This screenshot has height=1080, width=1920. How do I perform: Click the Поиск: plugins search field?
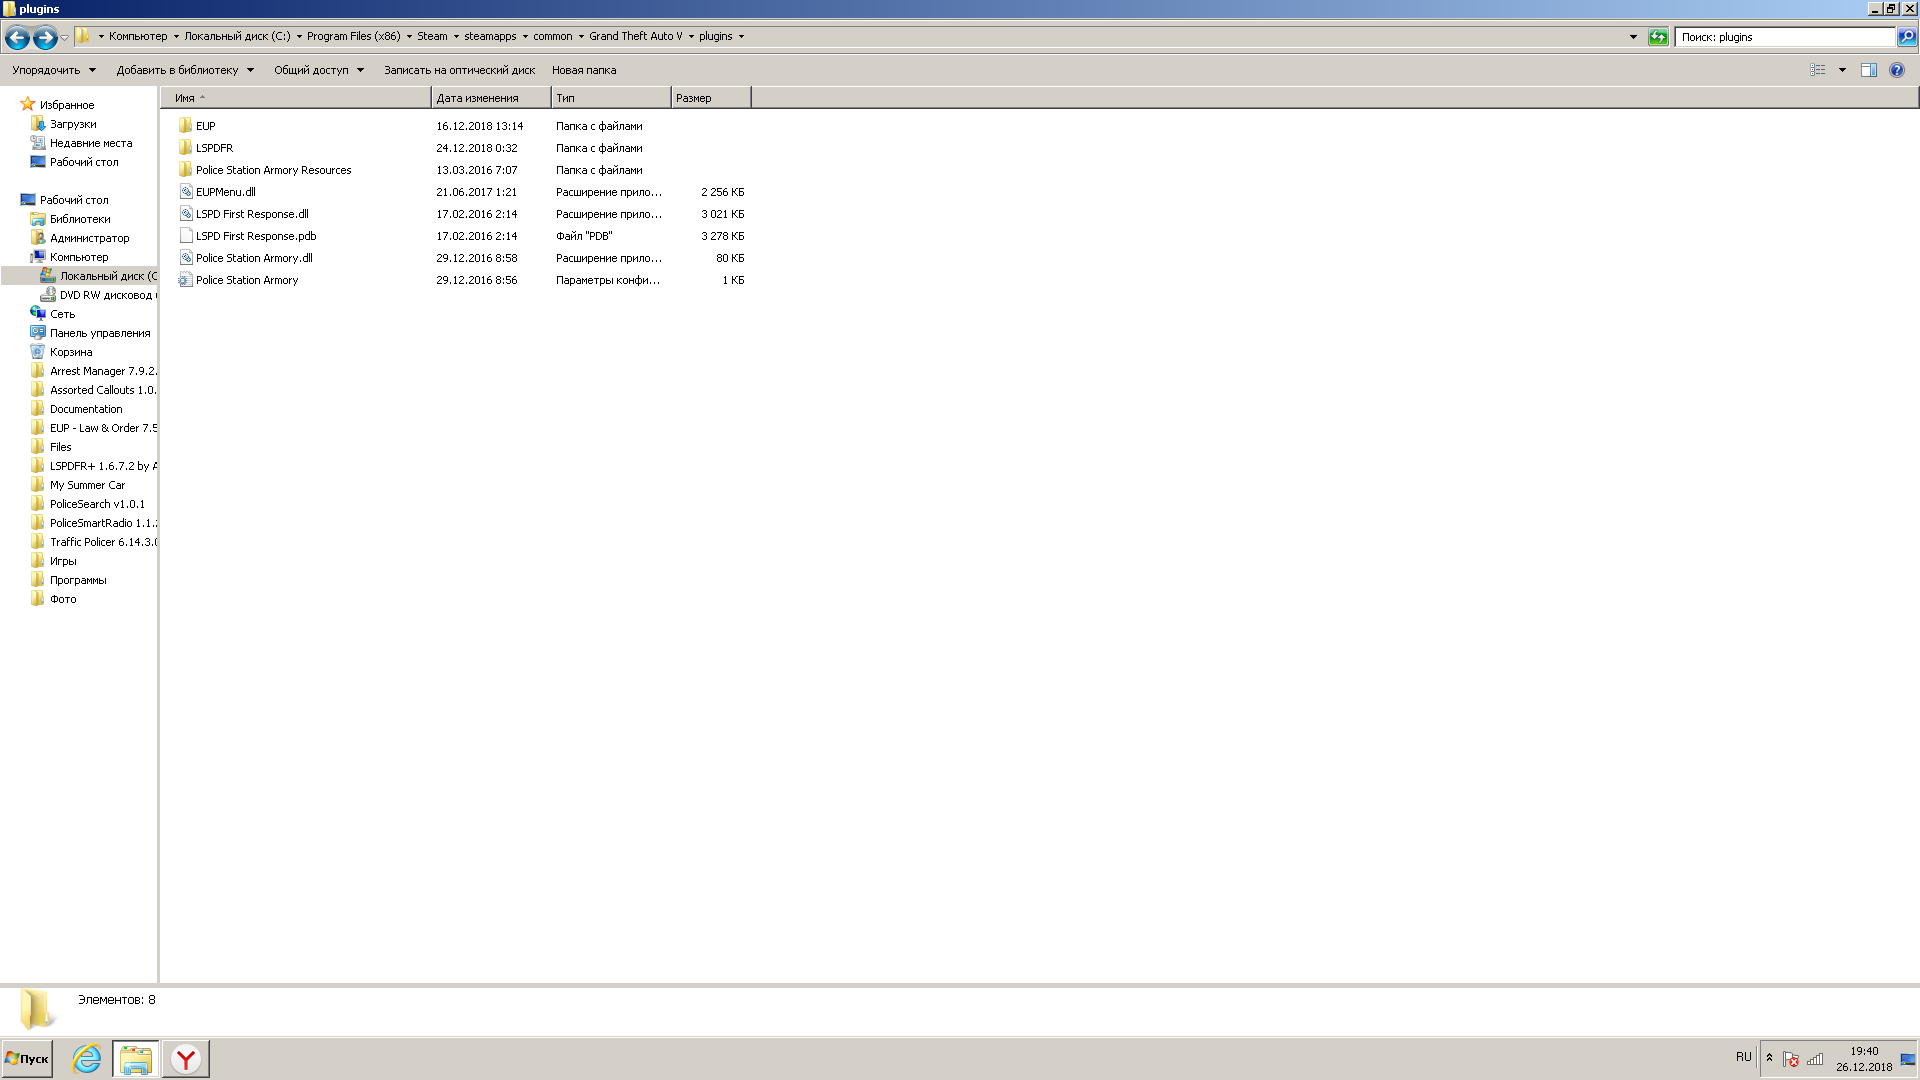click(x=1784, y=37)
